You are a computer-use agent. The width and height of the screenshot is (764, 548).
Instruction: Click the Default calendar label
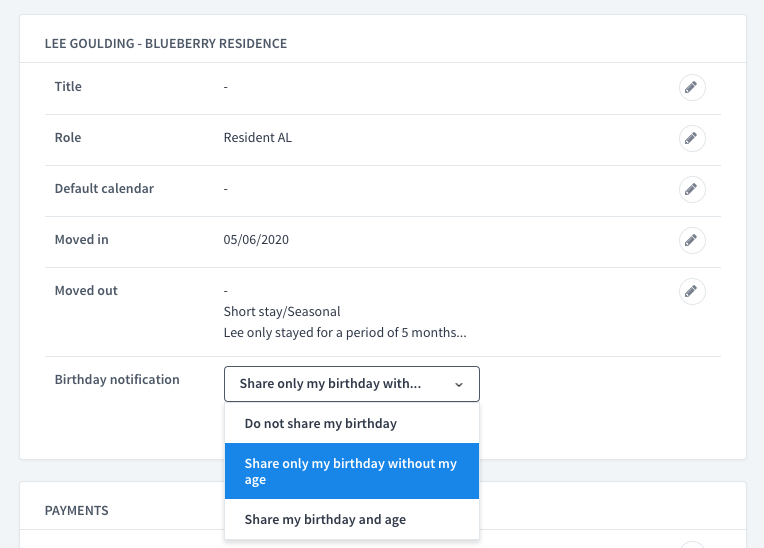coord(104,189)
